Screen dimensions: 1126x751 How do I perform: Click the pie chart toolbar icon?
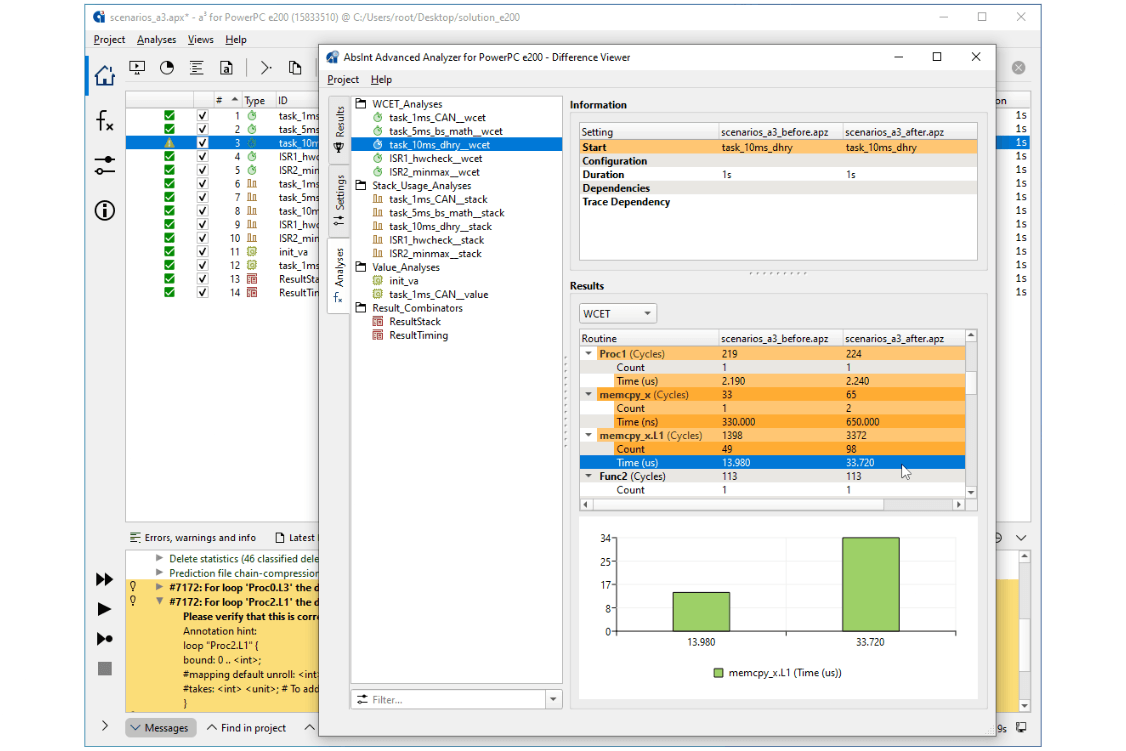167,68
